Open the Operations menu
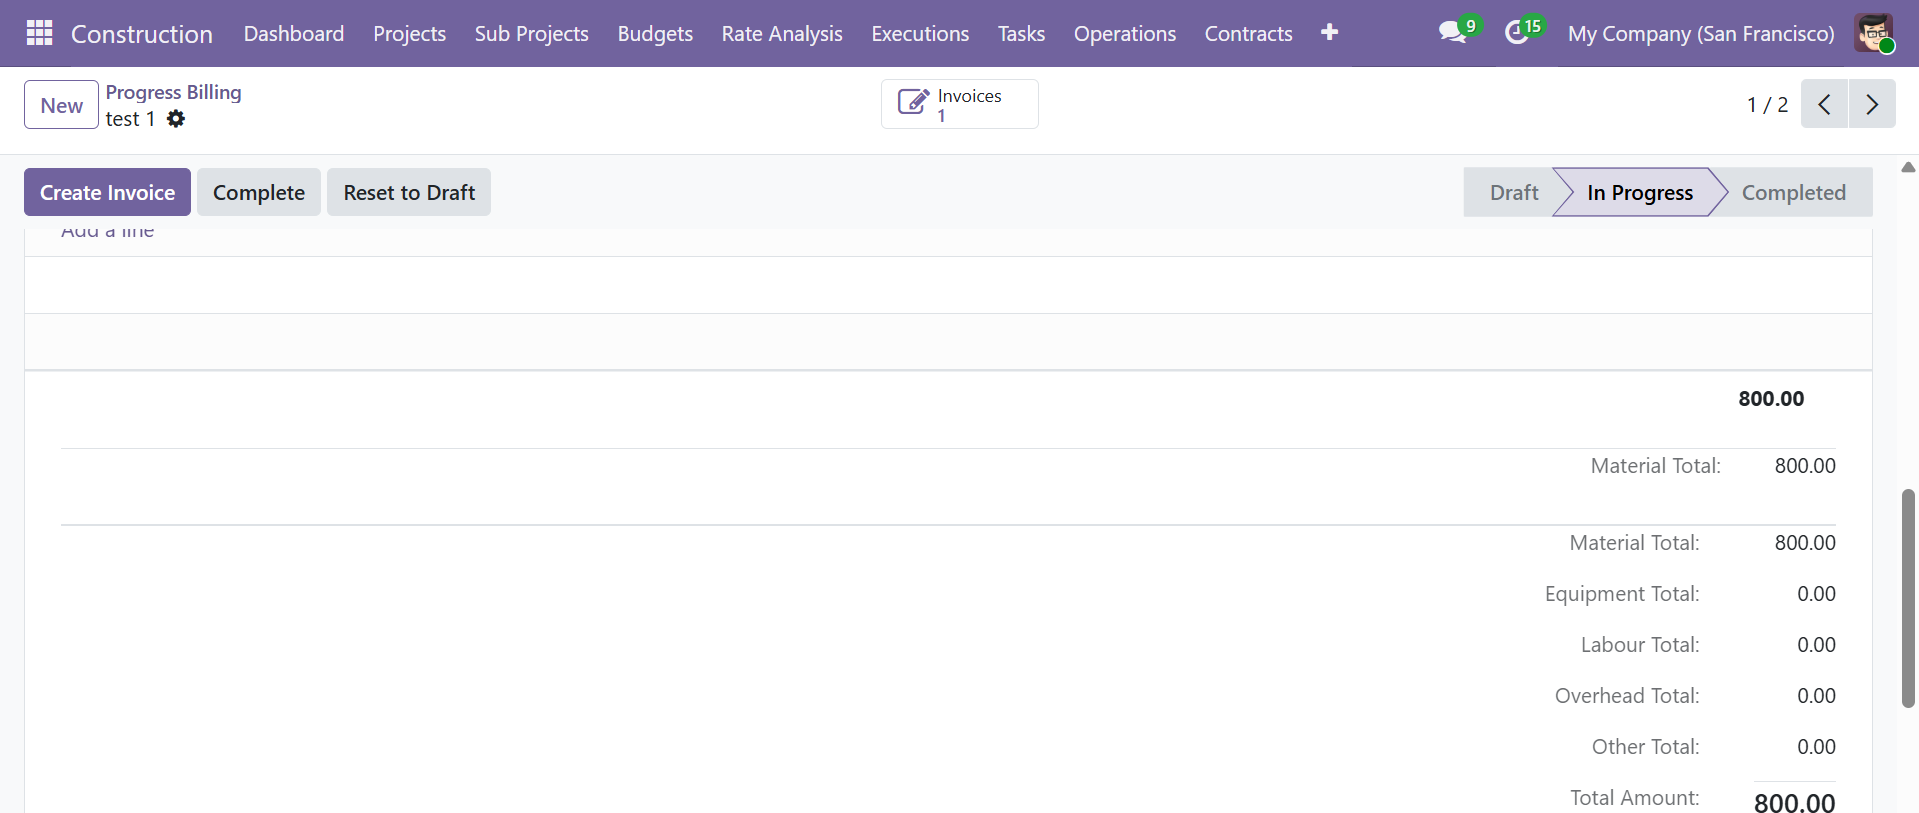 (x=1125, y=34)
